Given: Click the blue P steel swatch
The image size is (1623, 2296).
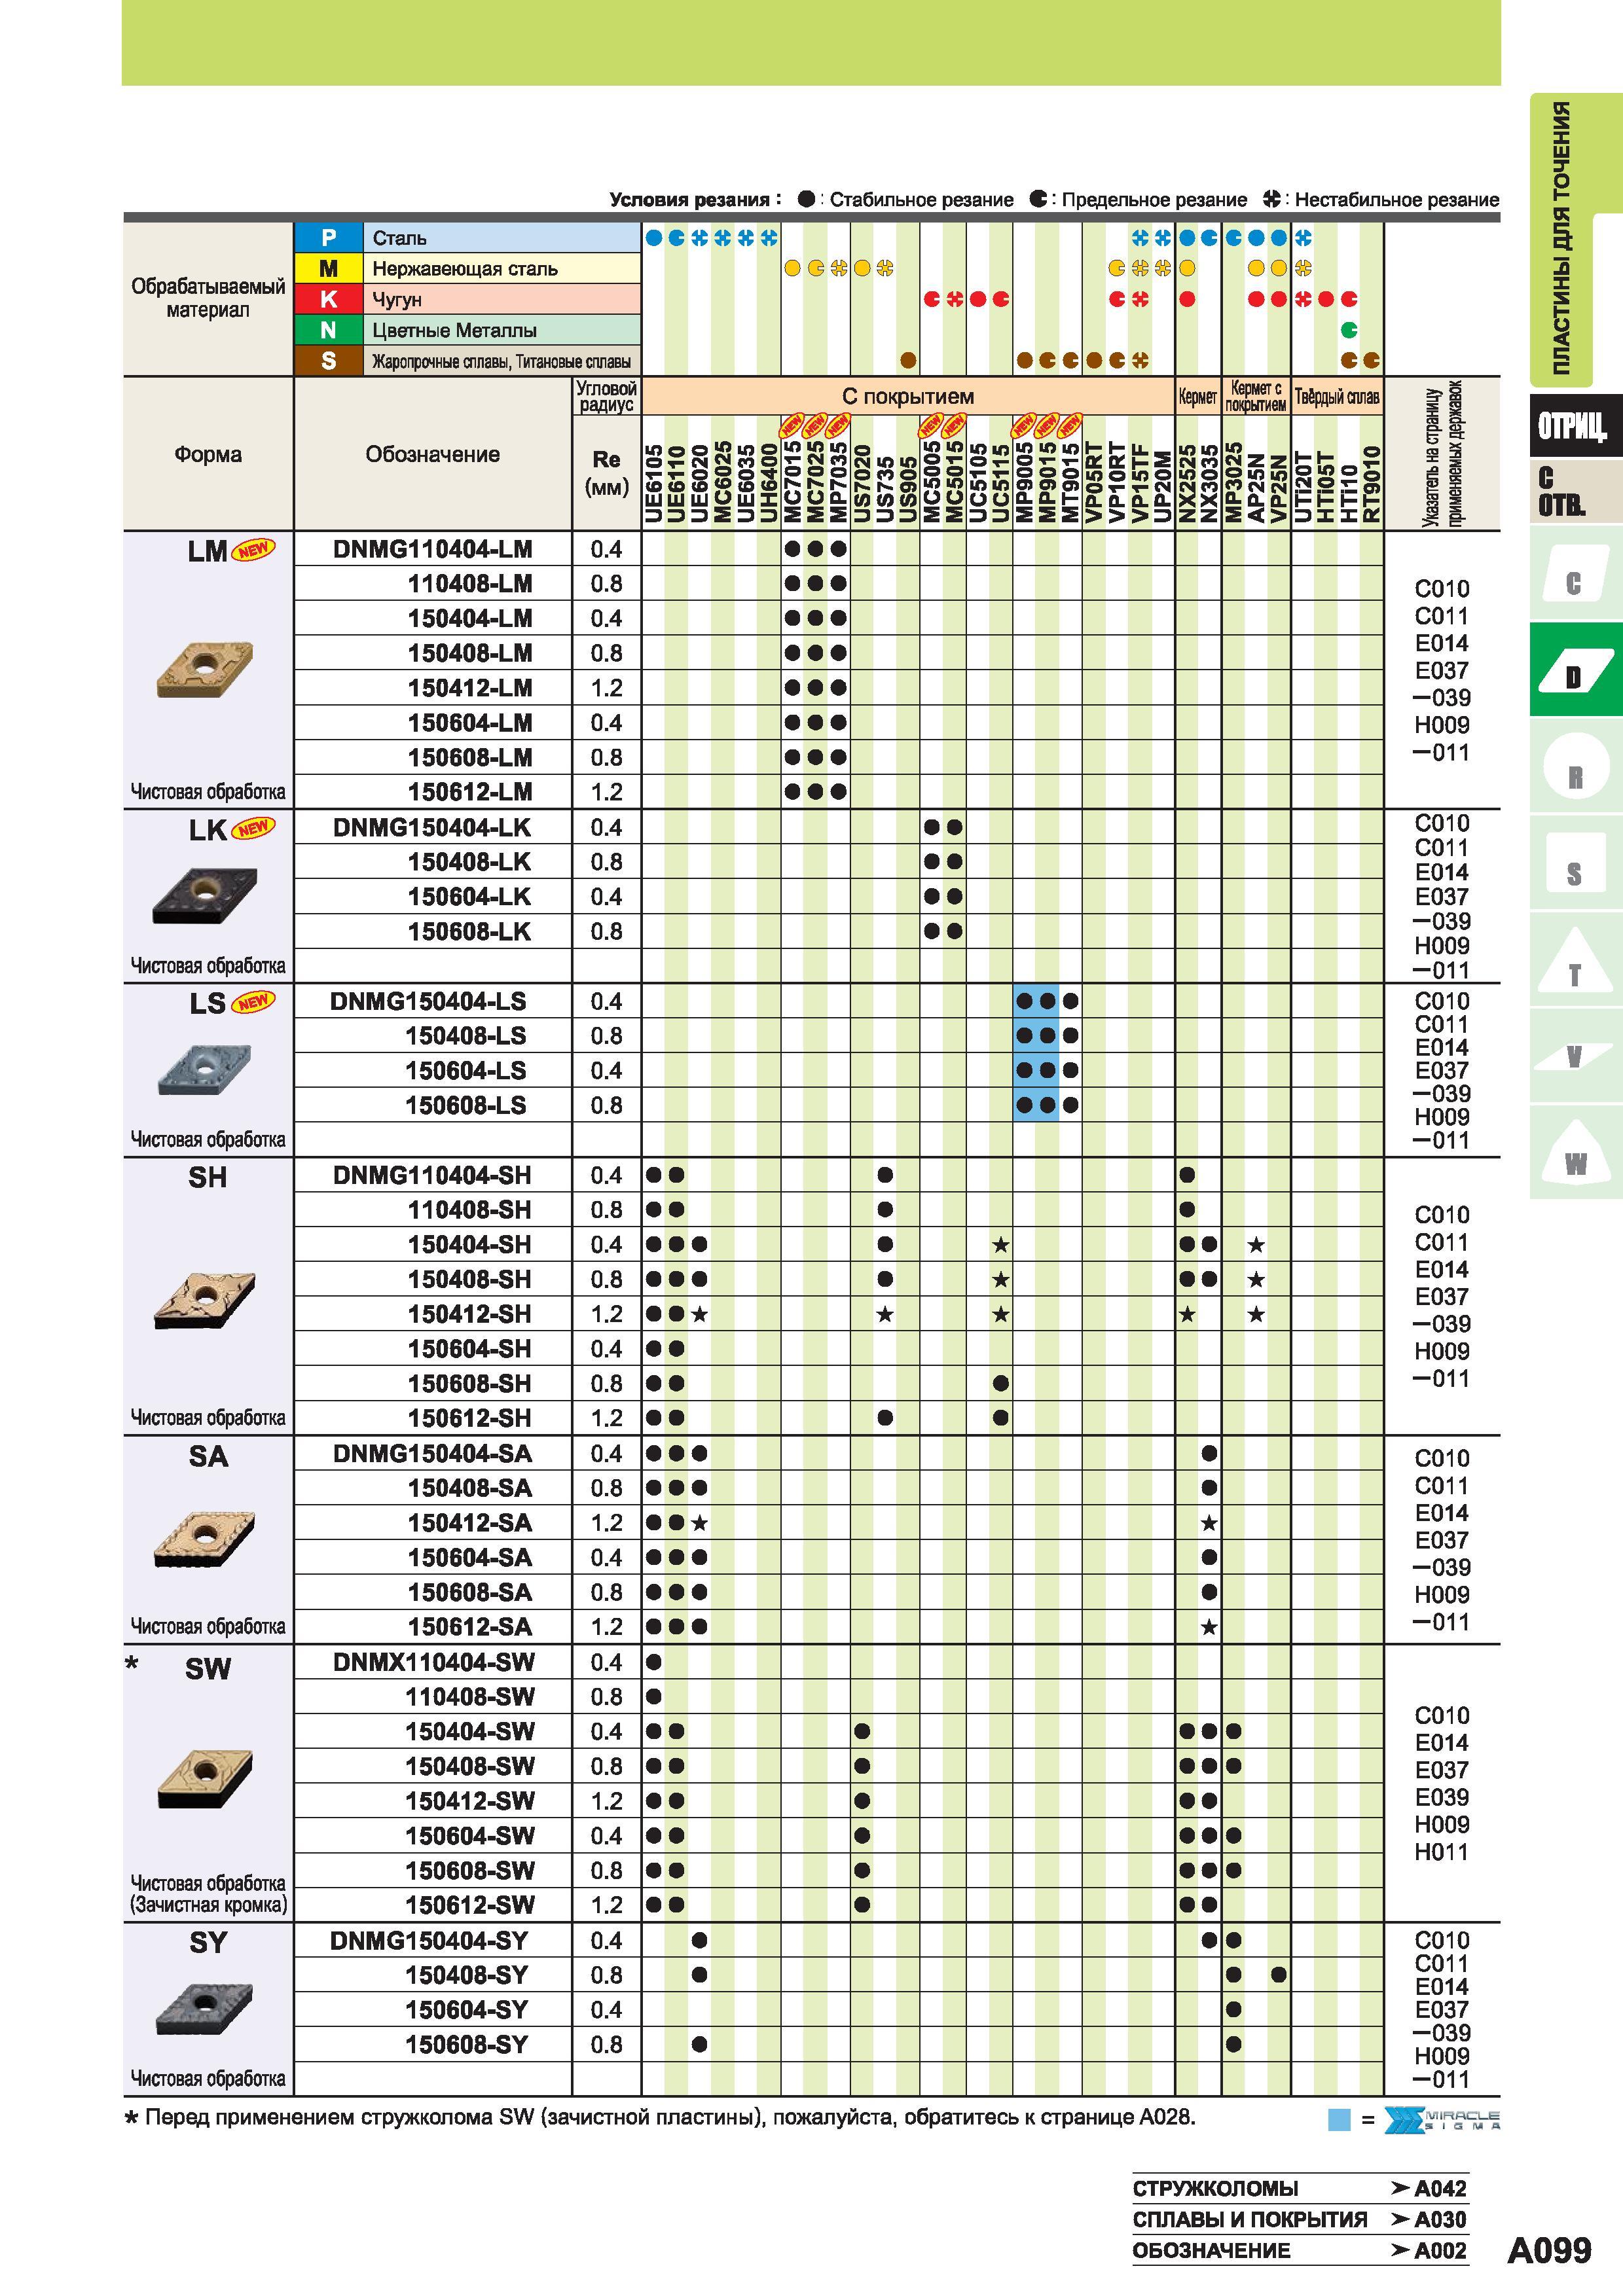Looking at the screenshot, I should [x=328, y=238].
